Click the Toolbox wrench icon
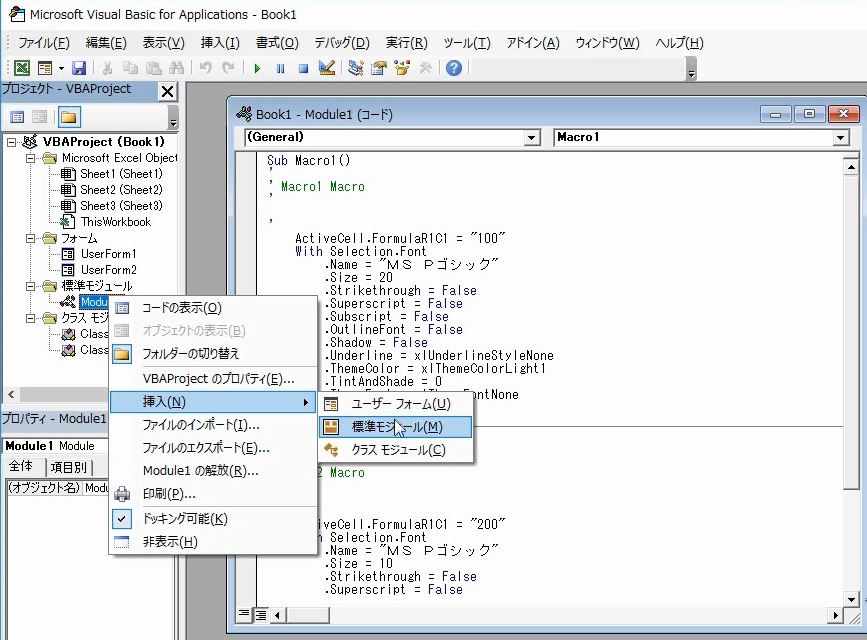The image size is (867, 640). [425, 68]
